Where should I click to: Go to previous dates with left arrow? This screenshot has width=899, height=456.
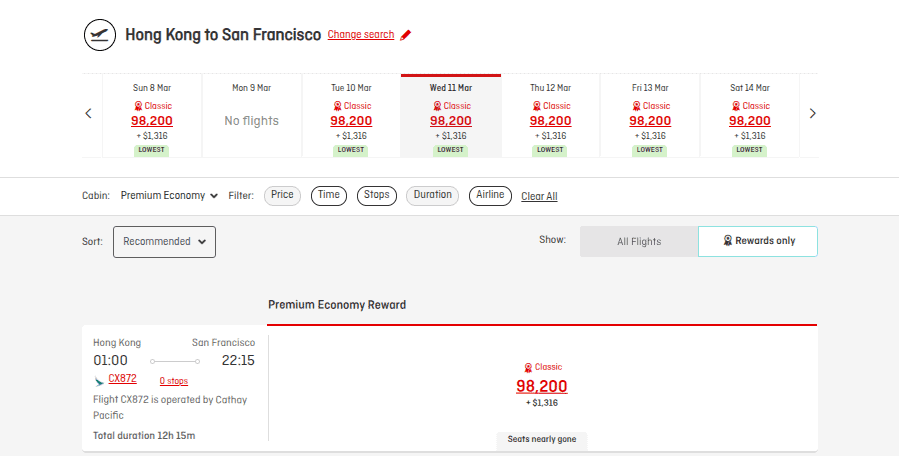[88, 114]
